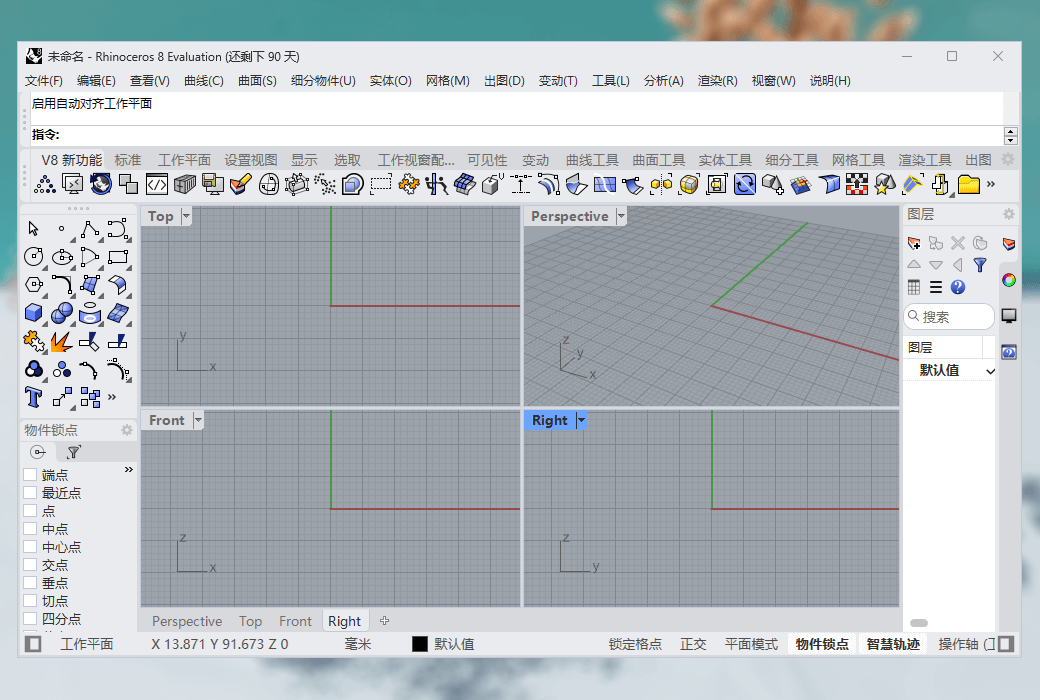Open the blue question mark help icon in layer panel
Screen dimensions: 1040x700
tap(957, 287)
